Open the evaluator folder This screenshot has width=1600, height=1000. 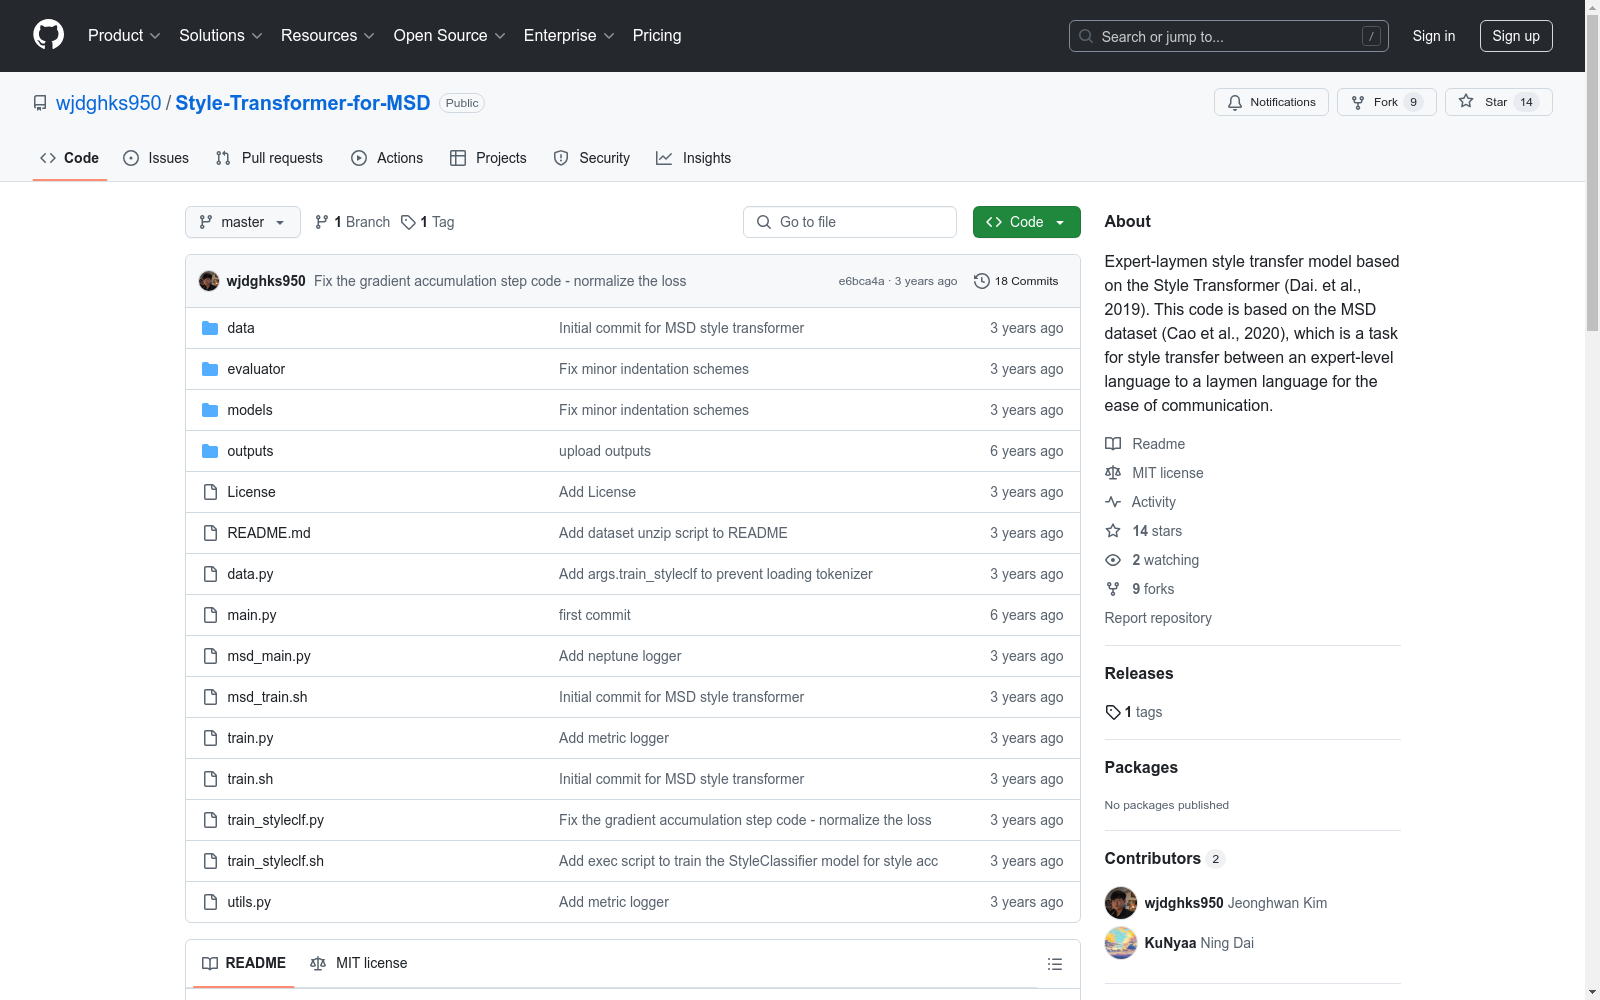point(256,369)
